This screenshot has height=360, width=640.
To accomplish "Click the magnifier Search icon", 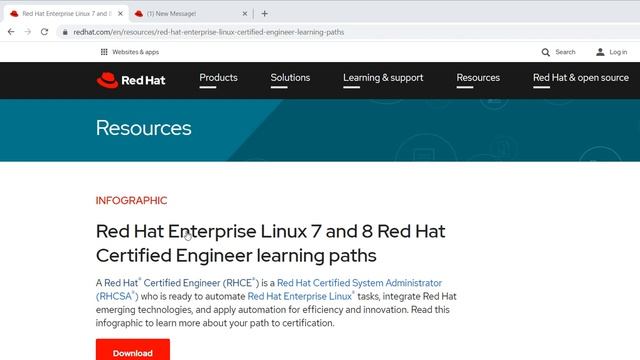I will 546,52.
